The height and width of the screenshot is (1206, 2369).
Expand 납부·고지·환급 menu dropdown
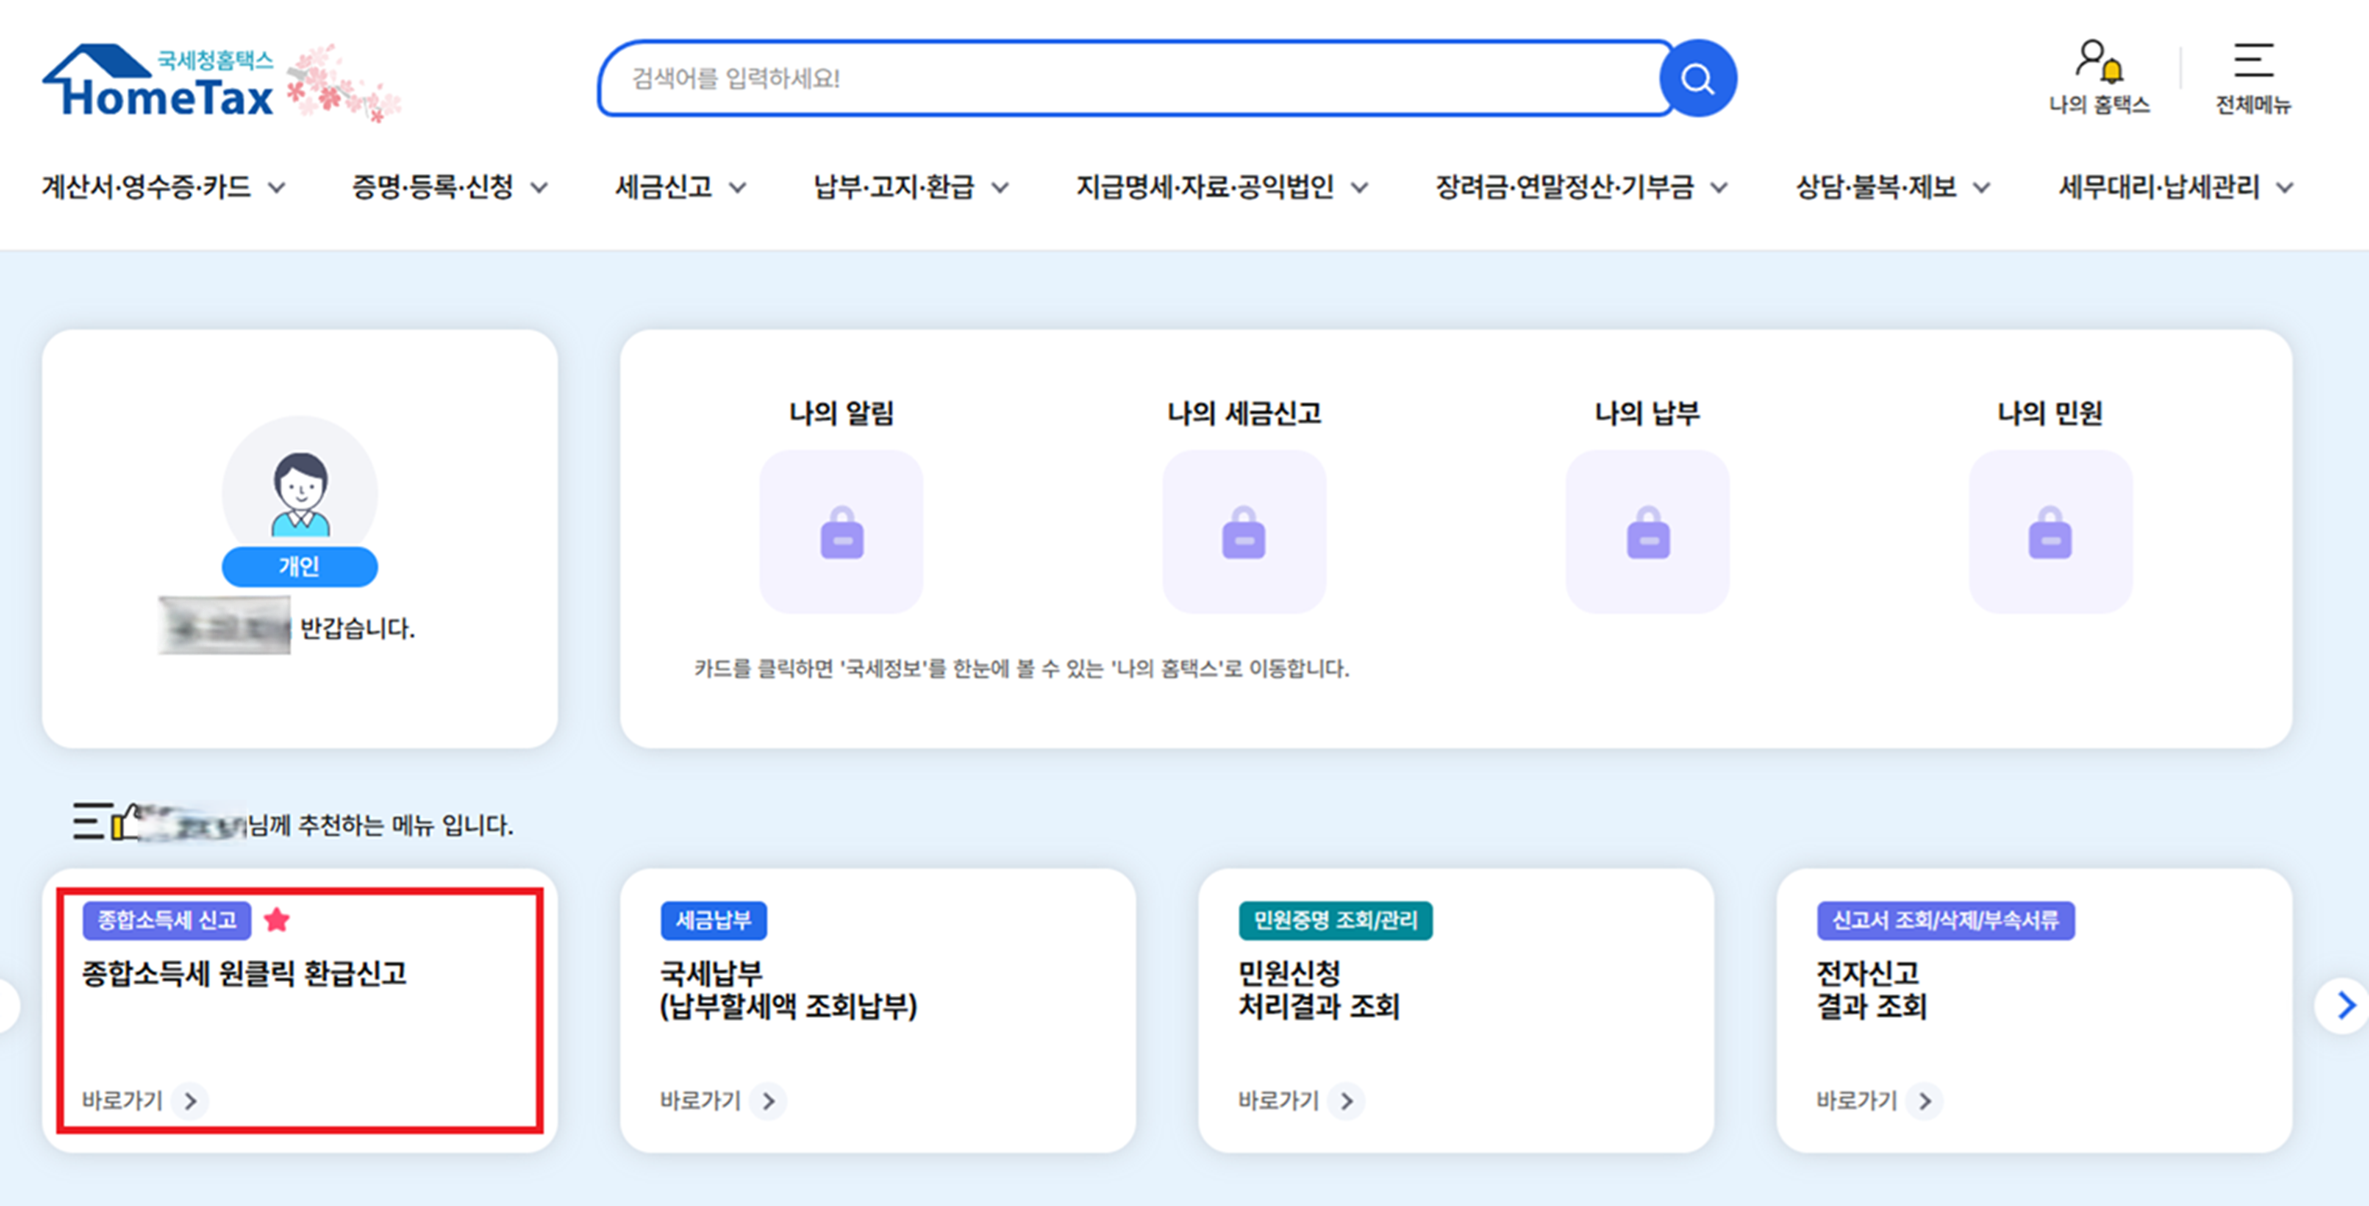click(x=910, y=187)
